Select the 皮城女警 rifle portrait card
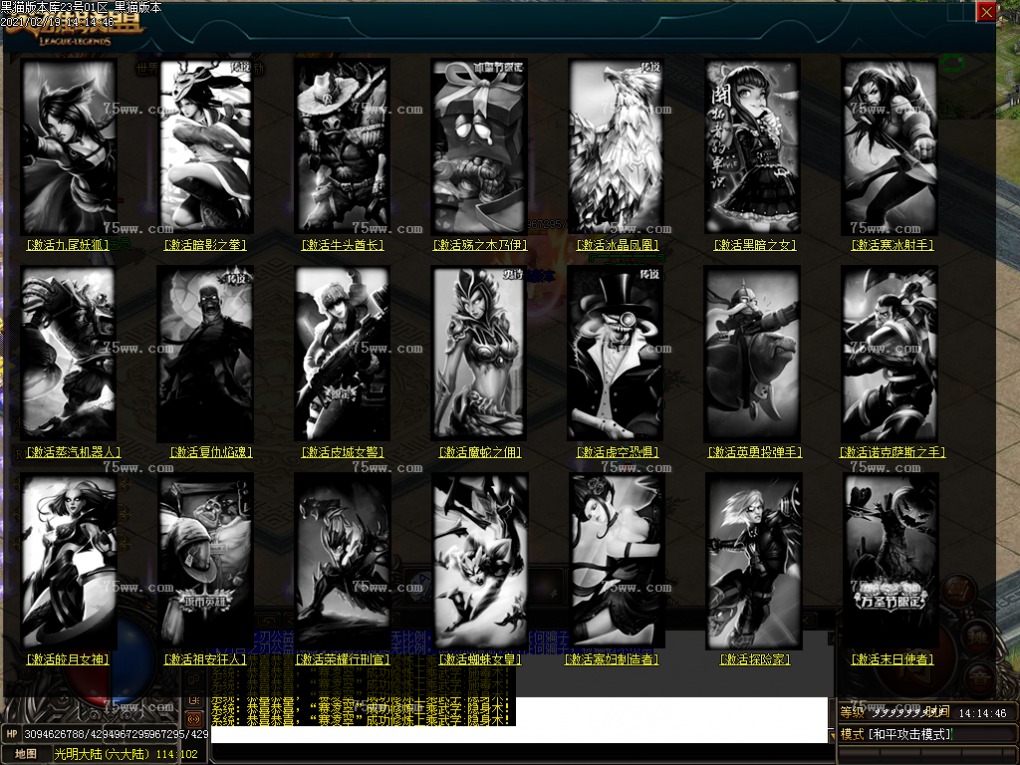 343,354
